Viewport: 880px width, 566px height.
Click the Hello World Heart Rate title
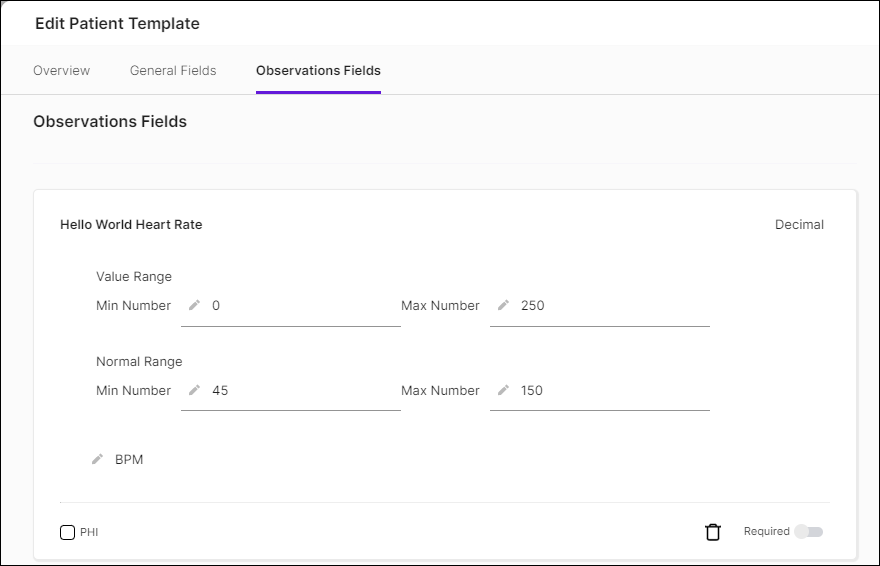(x=131, y=225)
